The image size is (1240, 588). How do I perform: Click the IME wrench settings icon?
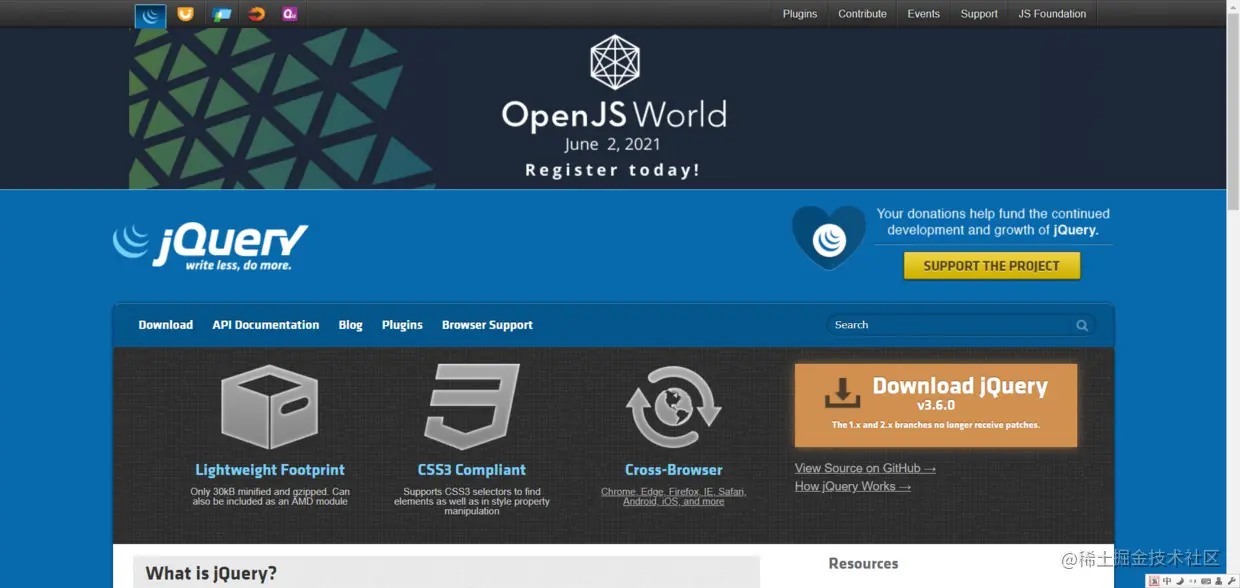coord(1232,581)
